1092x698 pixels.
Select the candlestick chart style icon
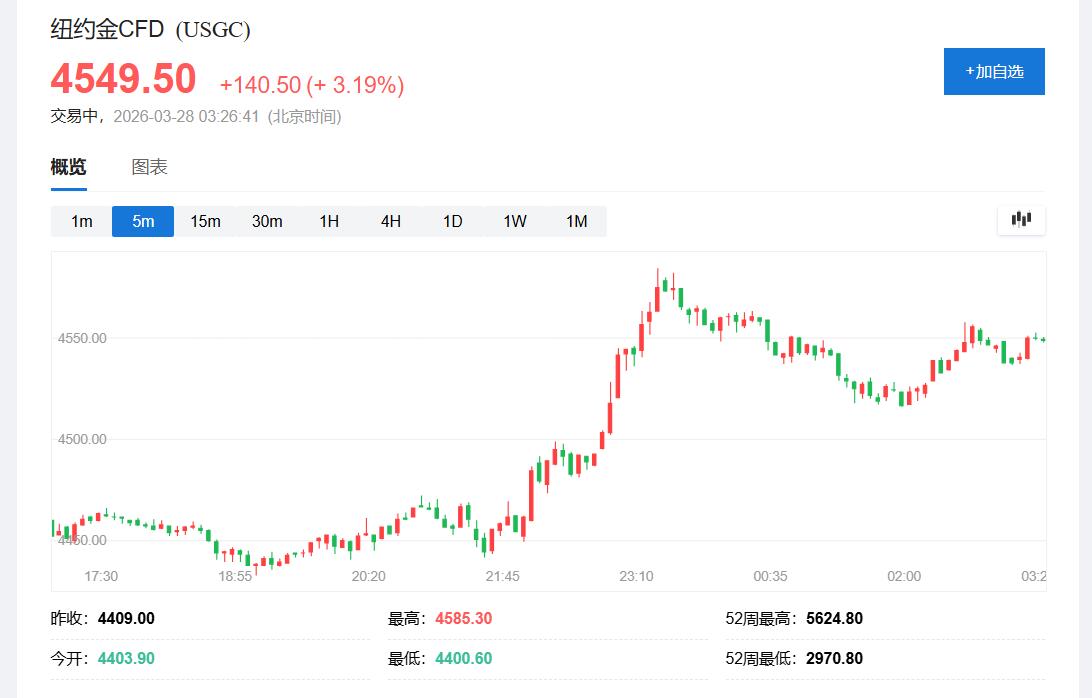pyautogui.click(x=1020, y=219)
